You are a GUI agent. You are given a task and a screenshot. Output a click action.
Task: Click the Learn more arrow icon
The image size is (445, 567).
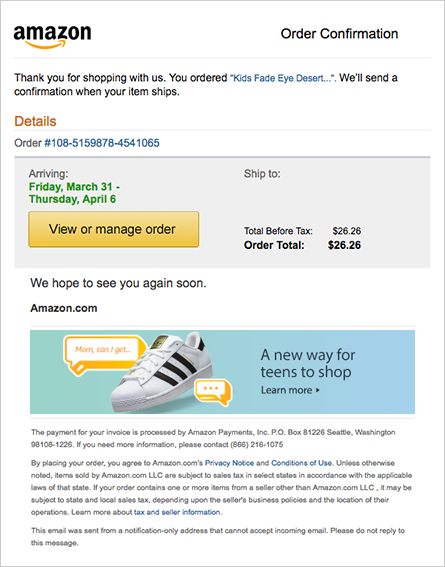[318, 390]
